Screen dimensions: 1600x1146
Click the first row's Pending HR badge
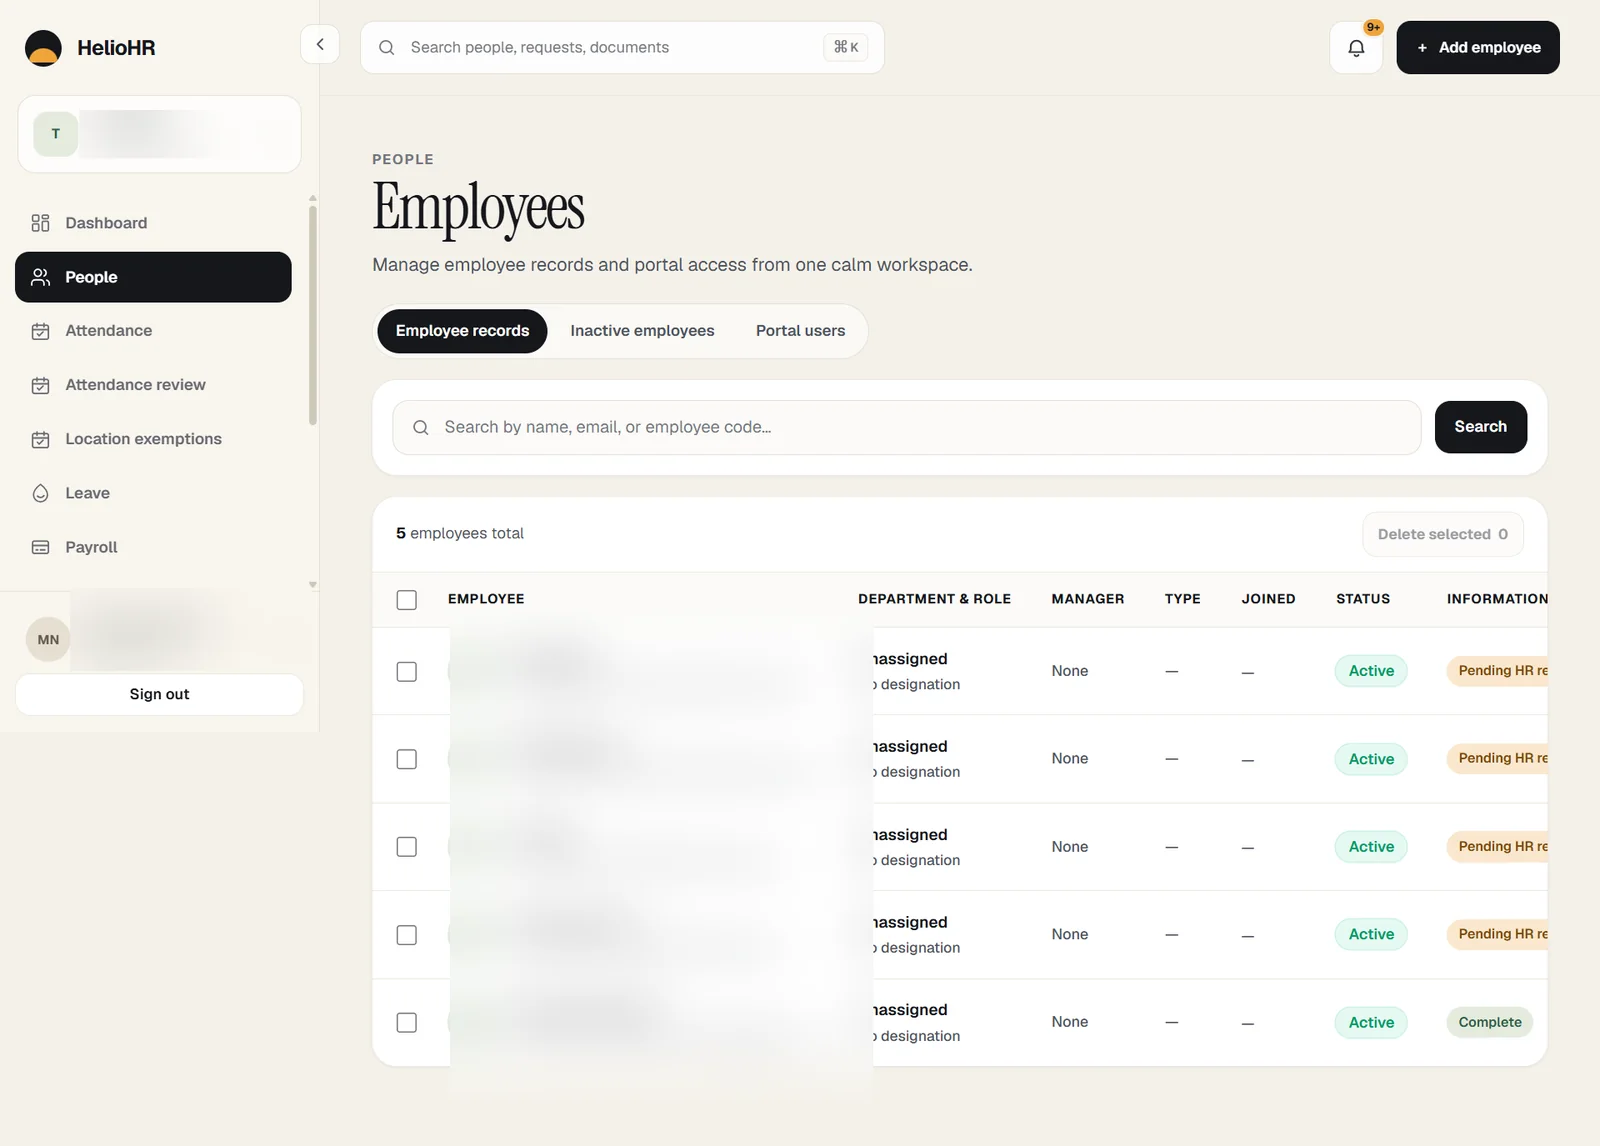(1497, 671)
